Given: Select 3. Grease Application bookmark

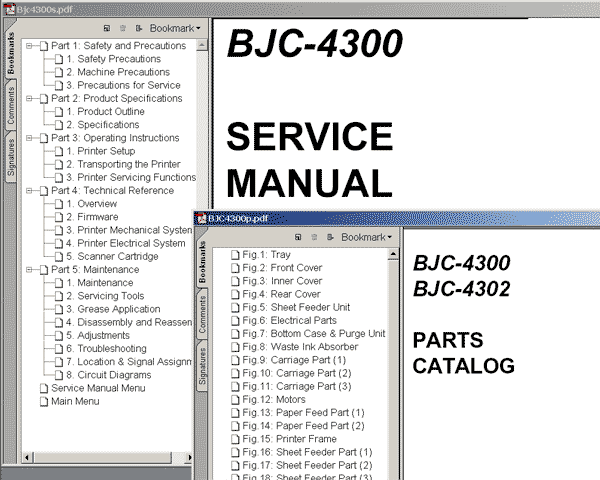Looking at the screenshot, I should pos(113,309).
